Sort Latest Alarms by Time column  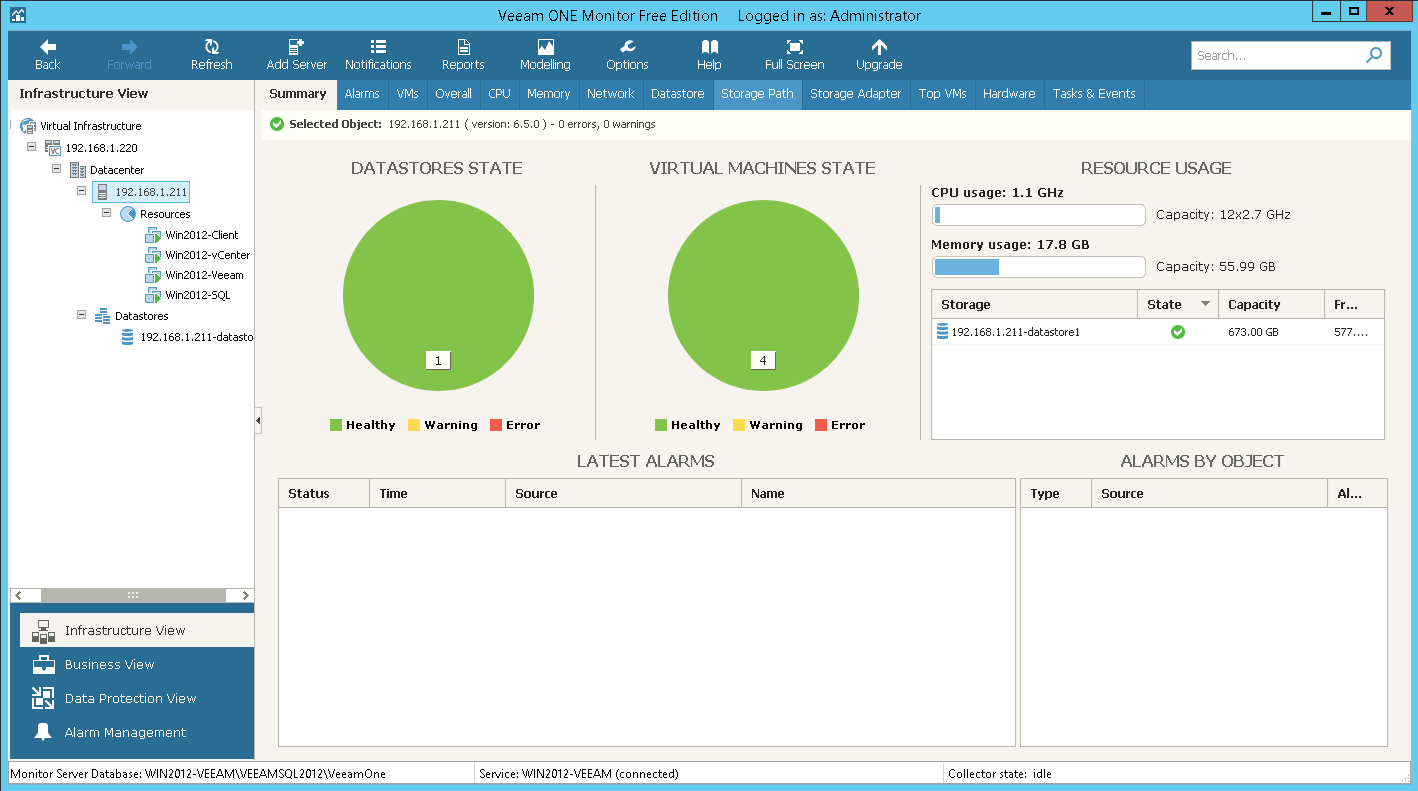point(438,493)
